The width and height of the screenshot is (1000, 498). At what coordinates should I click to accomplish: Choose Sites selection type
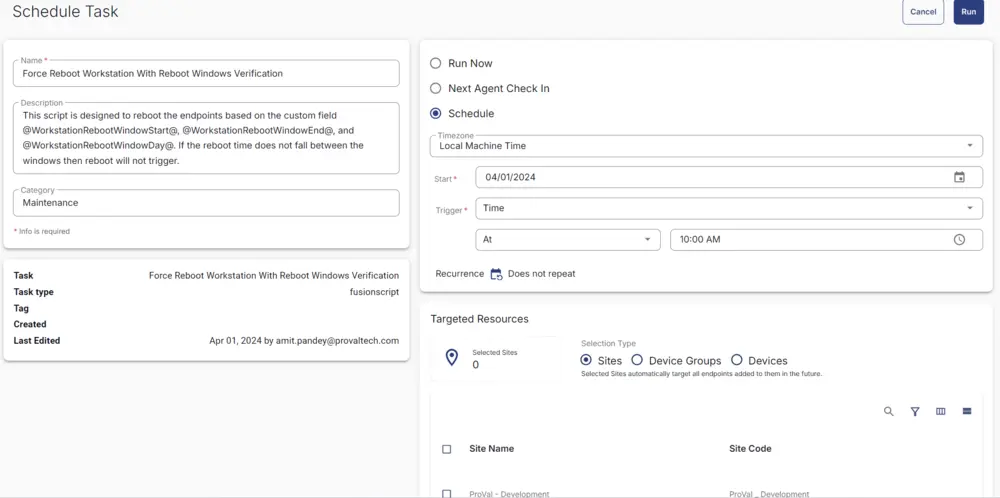coord(586,360)
